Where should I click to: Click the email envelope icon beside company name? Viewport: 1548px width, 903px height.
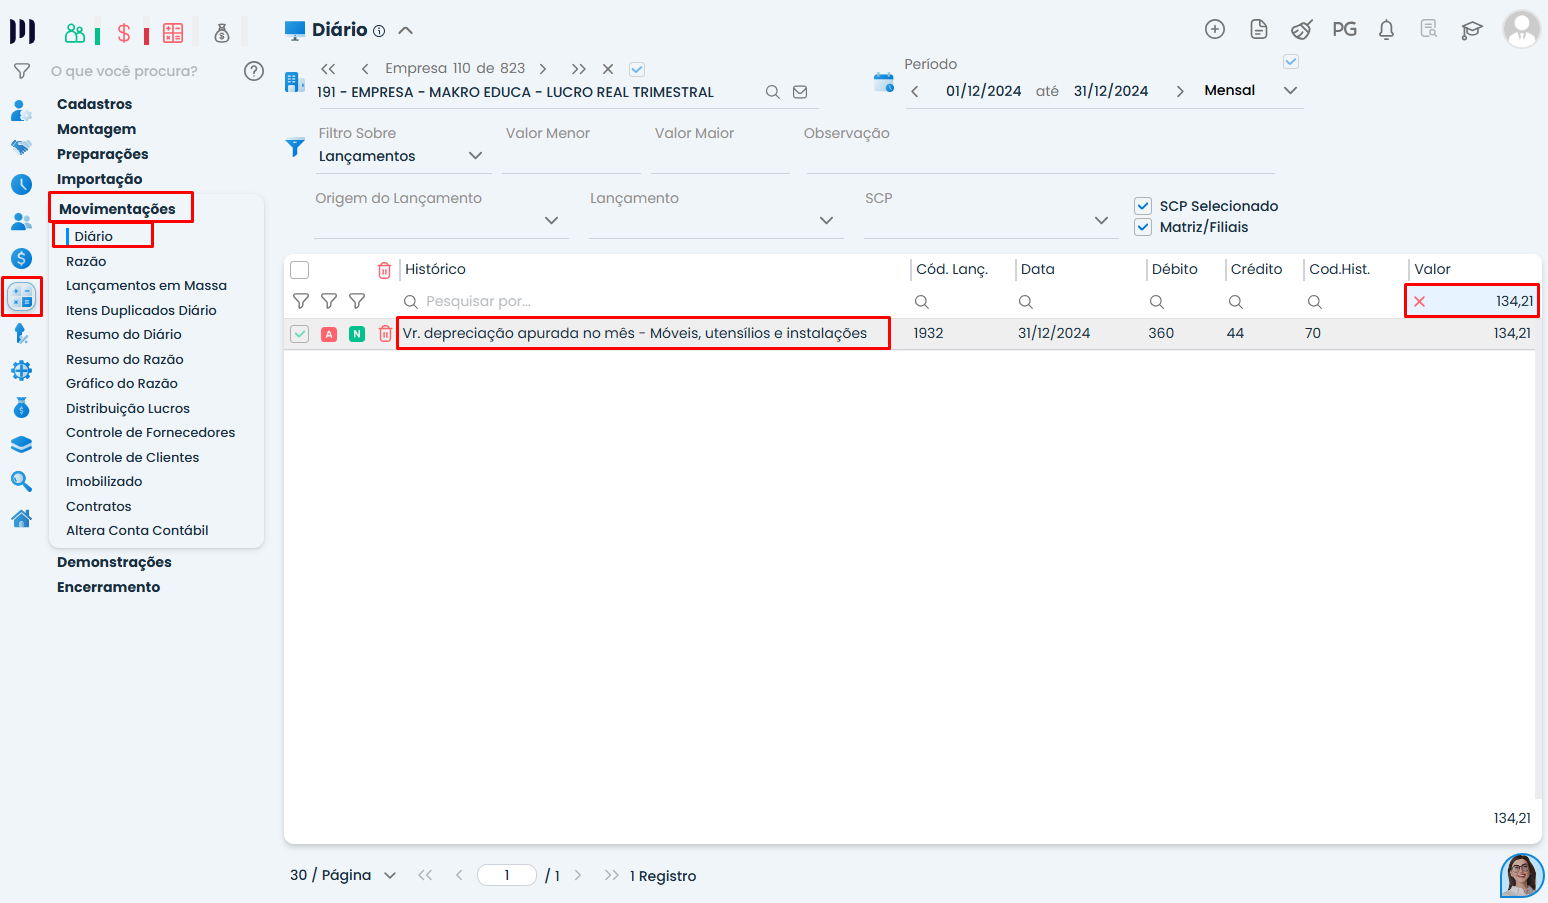[800, 92]
